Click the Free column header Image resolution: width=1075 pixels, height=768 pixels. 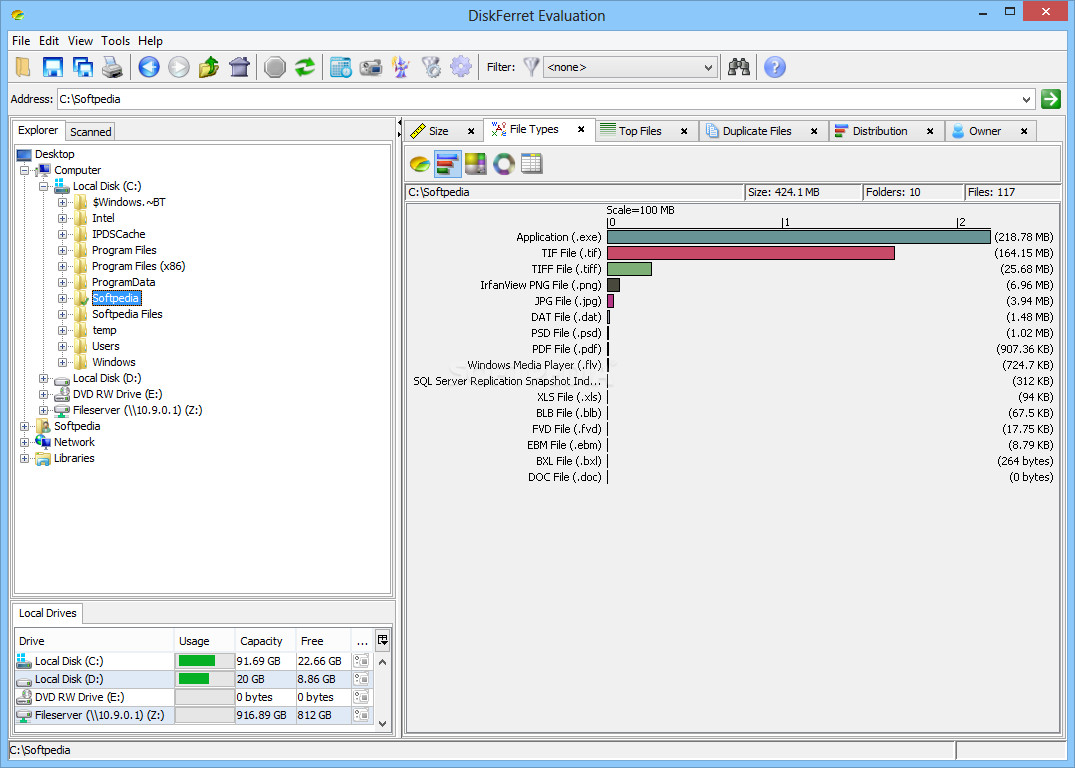[x=323, y=641]
